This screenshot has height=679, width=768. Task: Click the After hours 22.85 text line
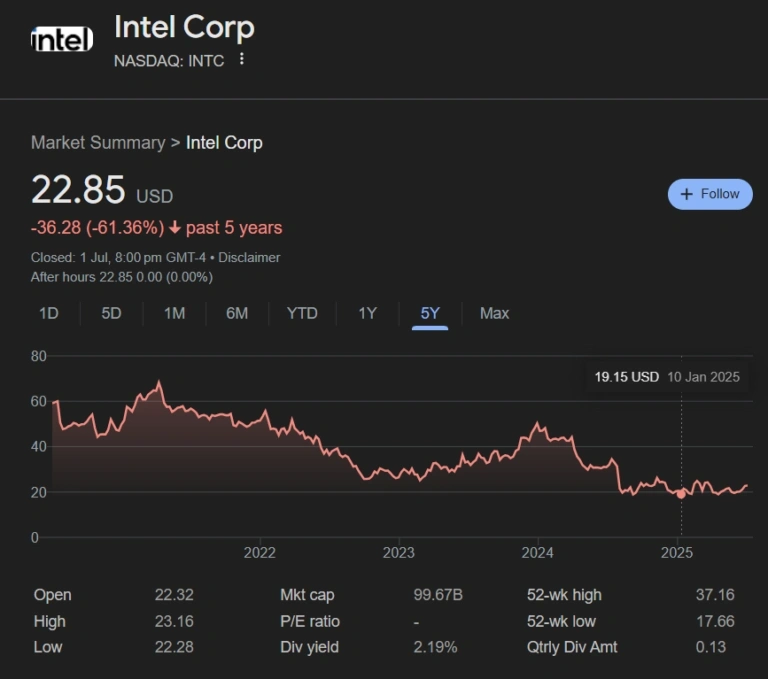pos(121,277)
